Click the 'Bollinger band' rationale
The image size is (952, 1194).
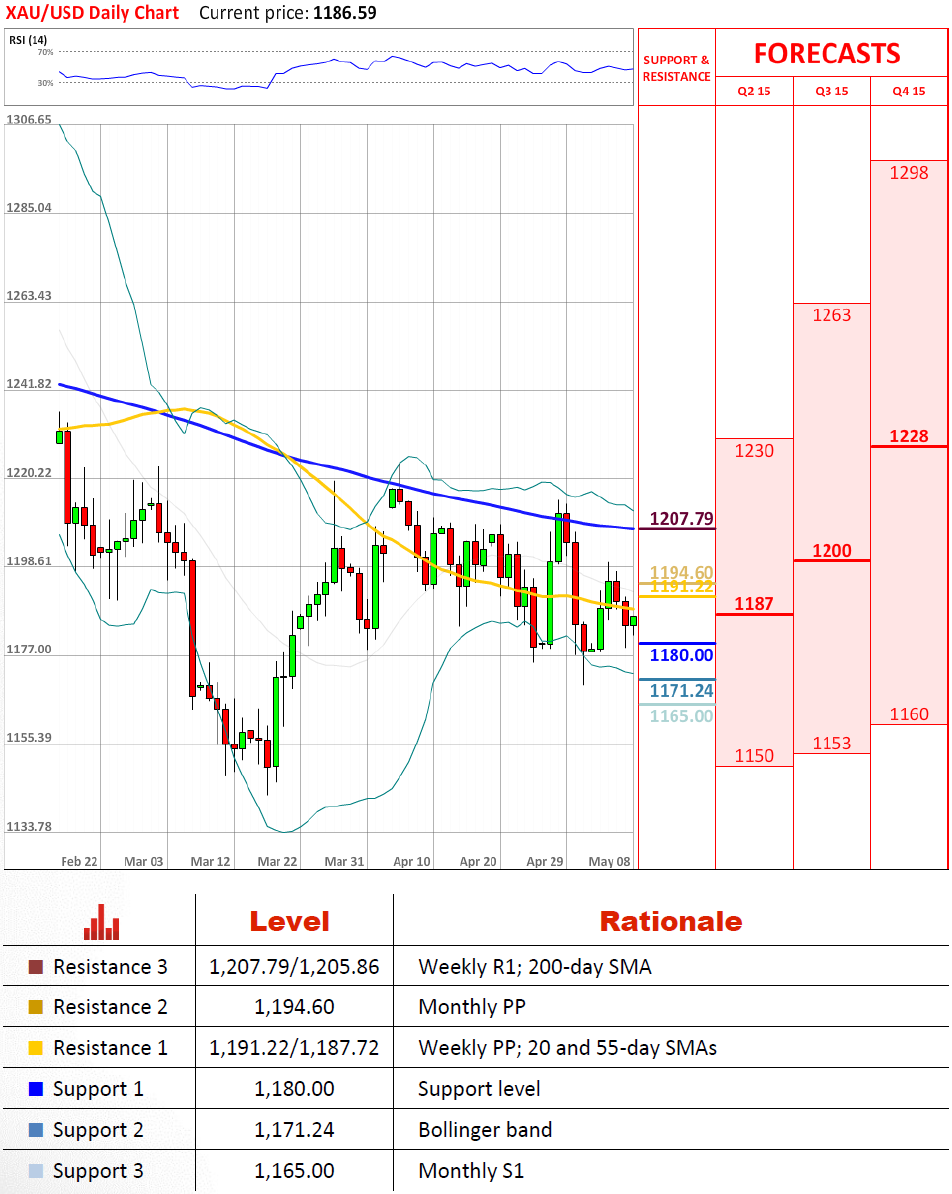click(485, 1131)
